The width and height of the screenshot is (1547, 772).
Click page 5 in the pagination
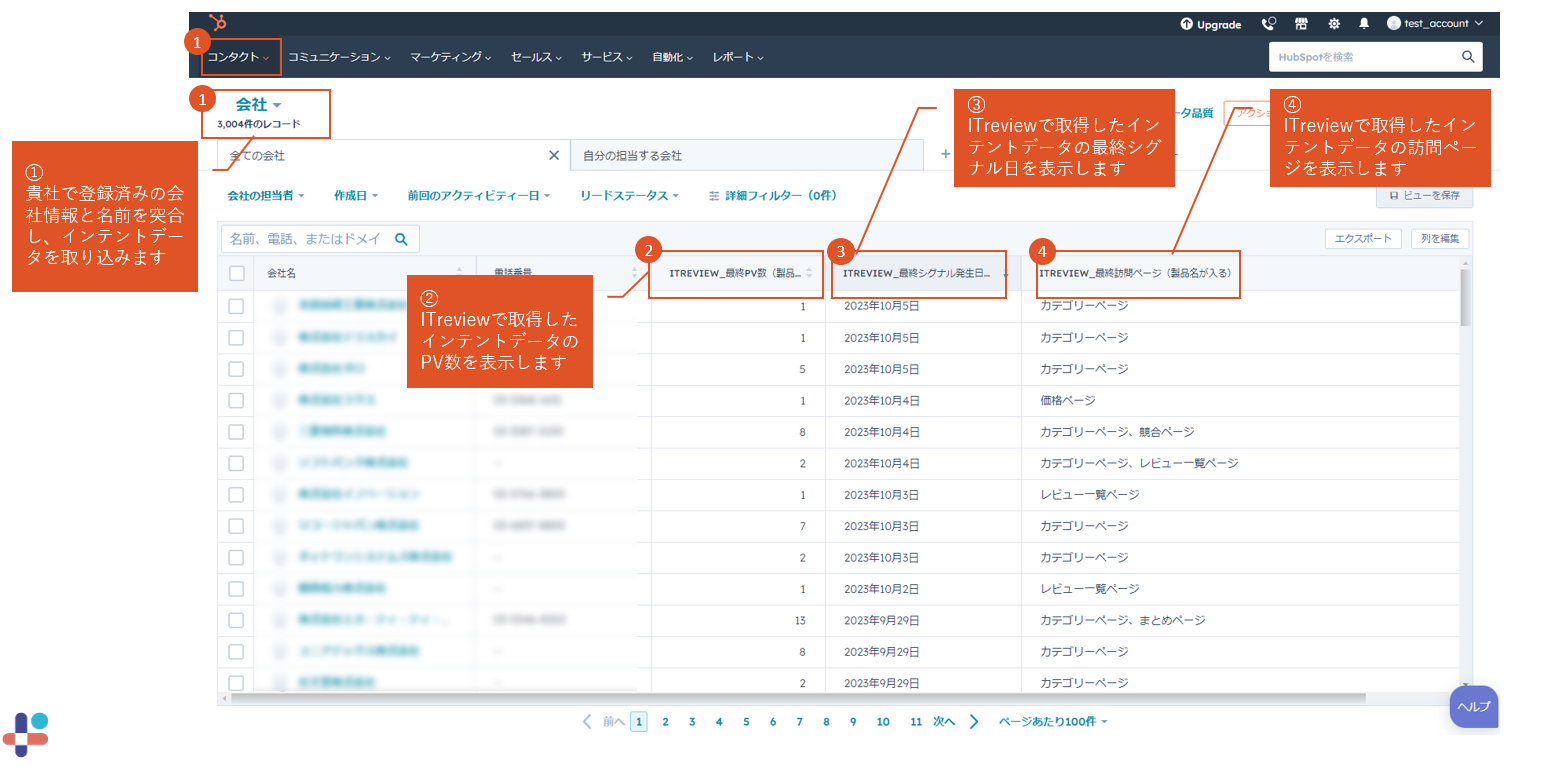(x=746, y=721)
